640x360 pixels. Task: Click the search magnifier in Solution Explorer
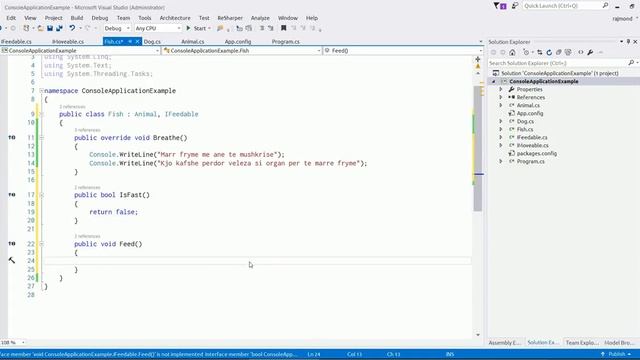[x=631, y=63]
